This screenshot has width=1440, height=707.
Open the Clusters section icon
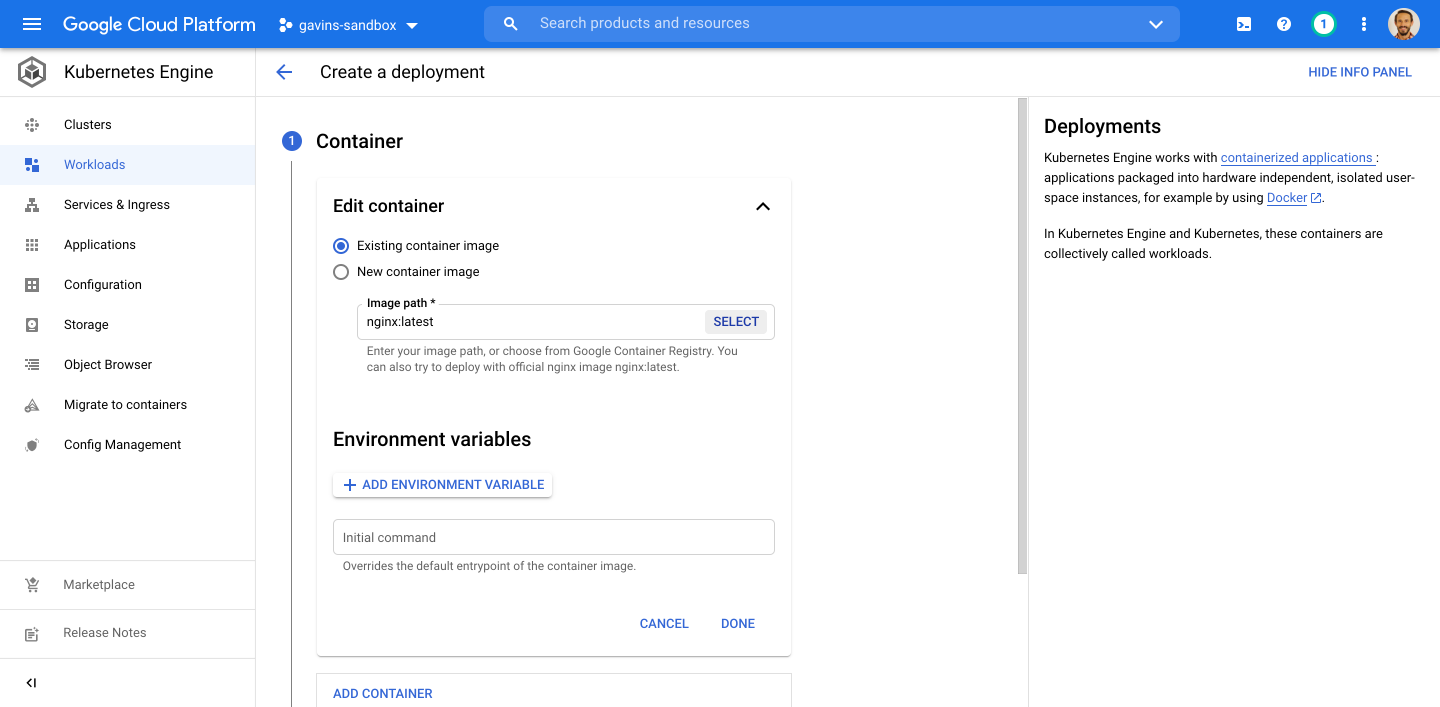[31, 124]
